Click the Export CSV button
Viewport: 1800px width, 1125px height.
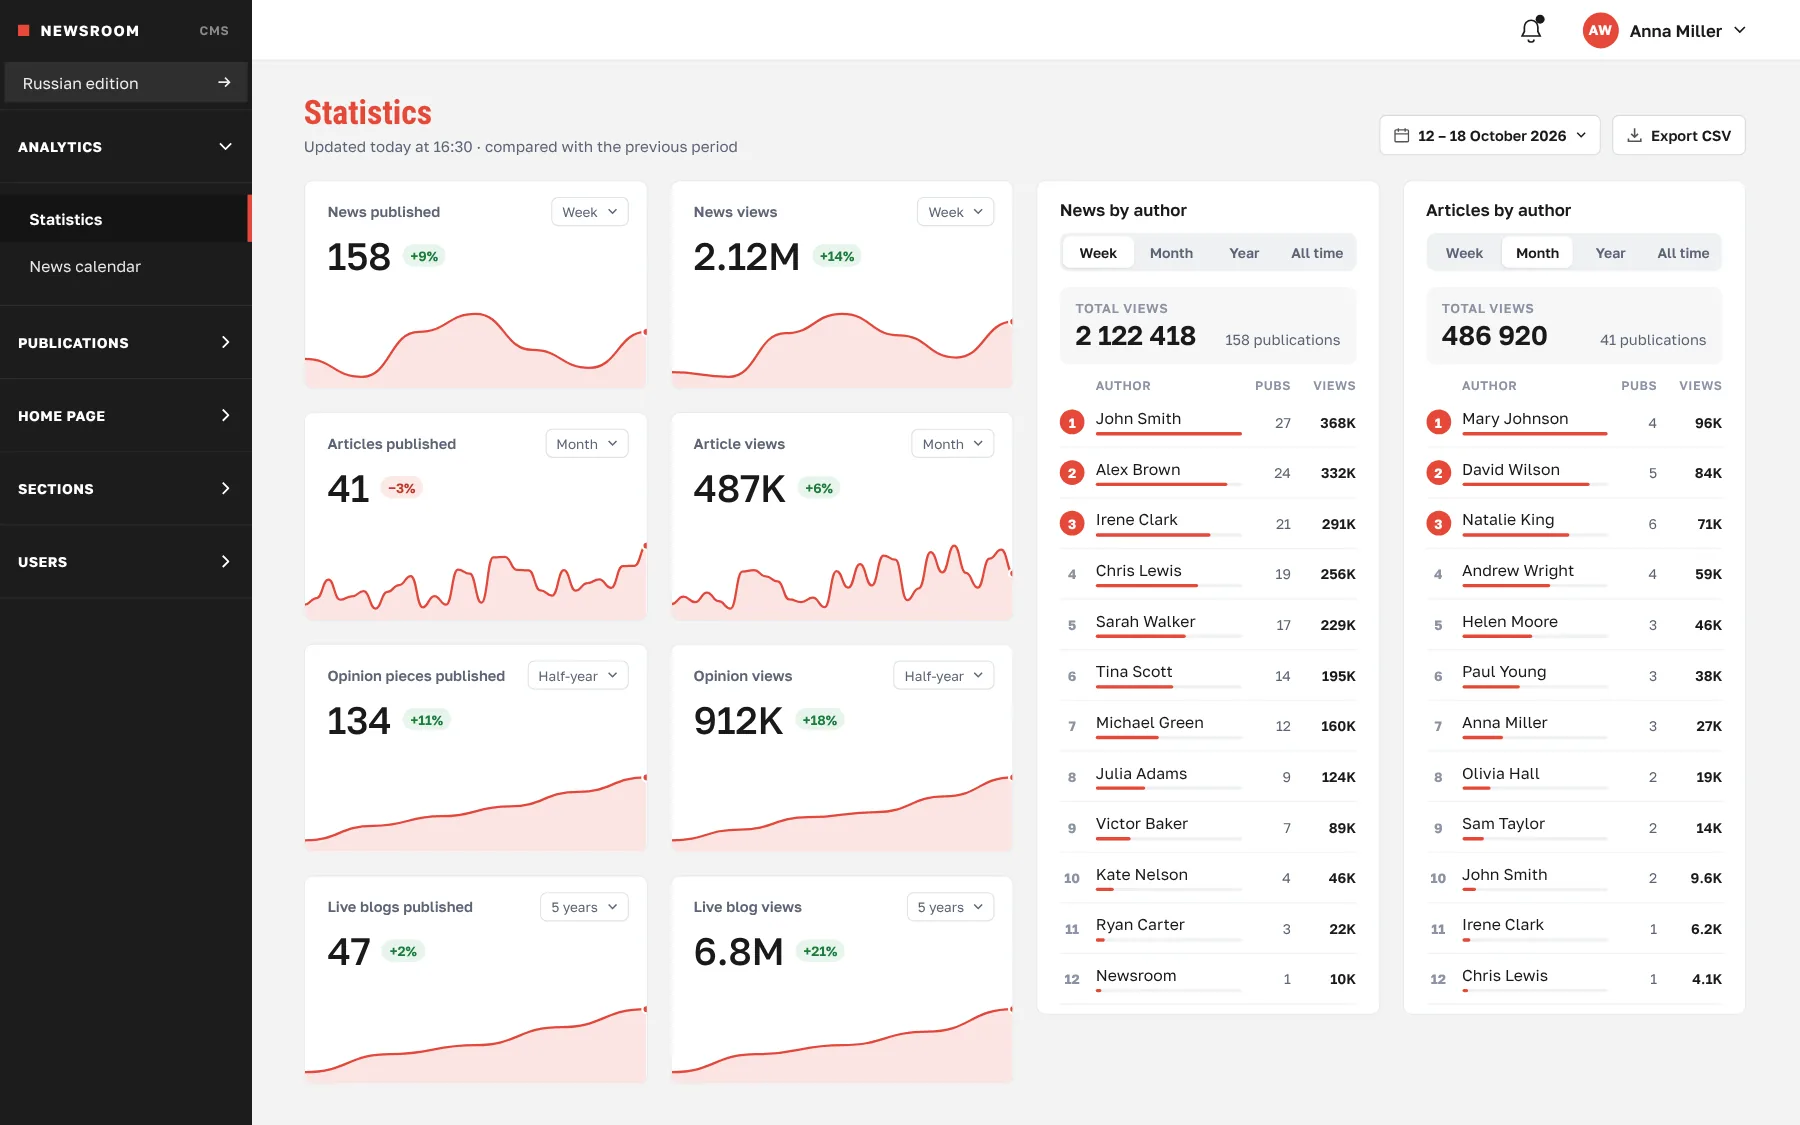1679,135
